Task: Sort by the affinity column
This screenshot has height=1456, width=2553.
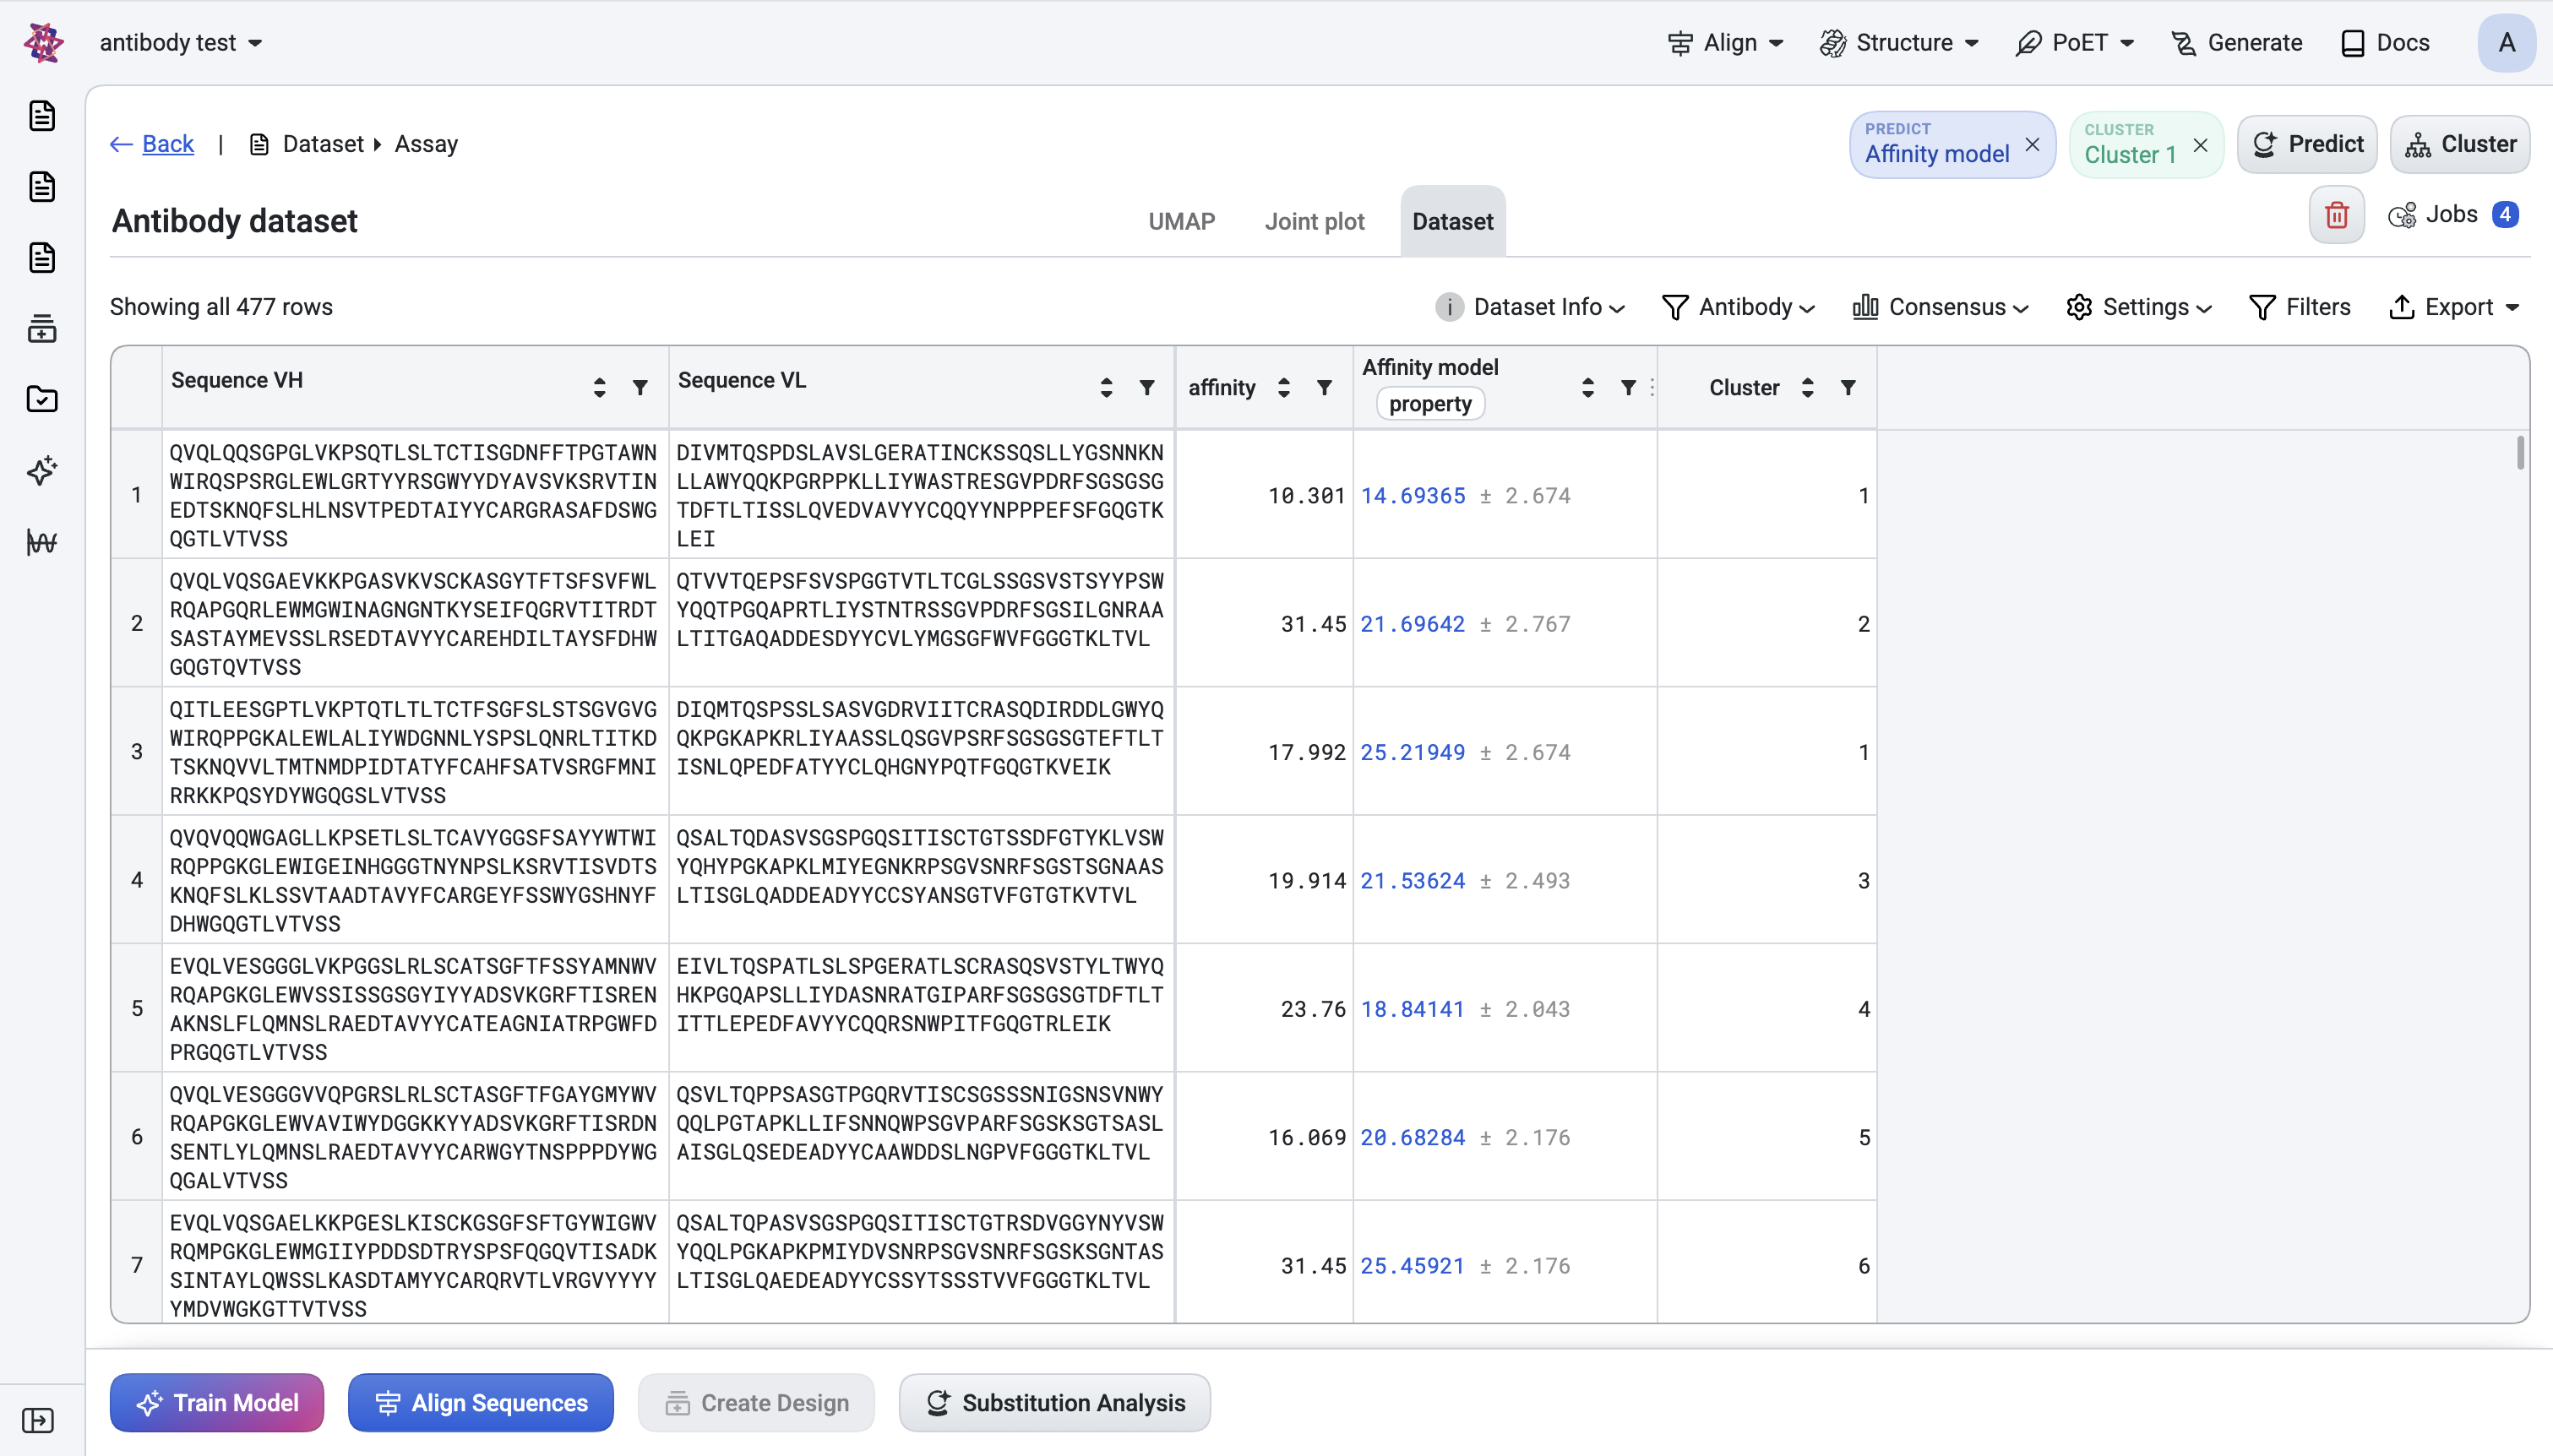Action: click(x=1283, y=388)
